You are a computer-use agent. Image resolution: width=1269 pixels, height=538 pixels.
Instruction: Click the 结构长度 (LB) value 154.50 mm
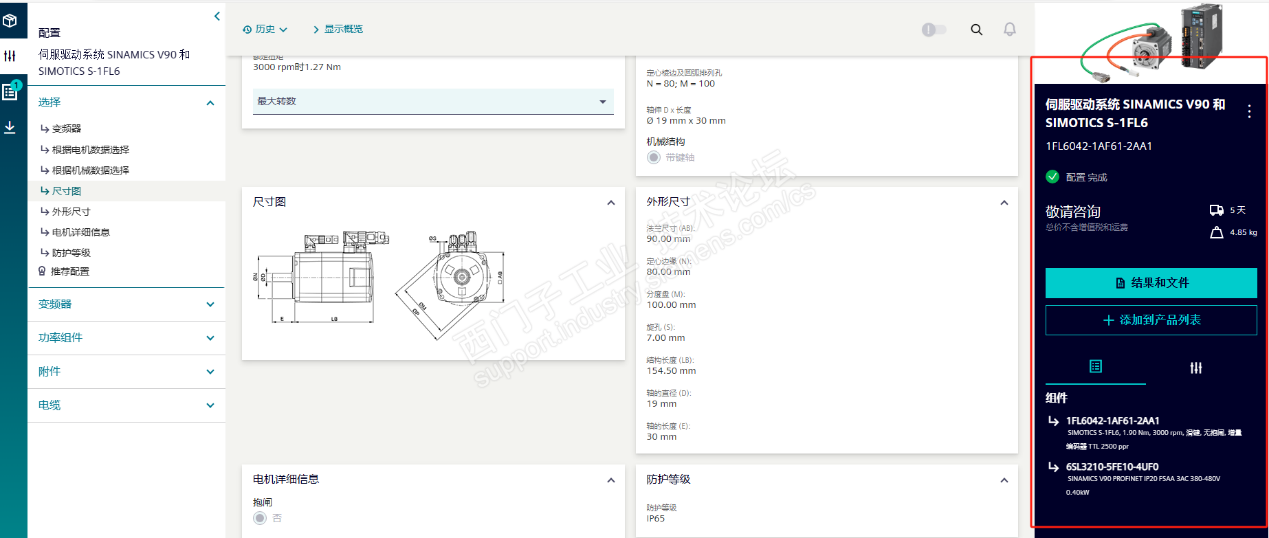671,370
